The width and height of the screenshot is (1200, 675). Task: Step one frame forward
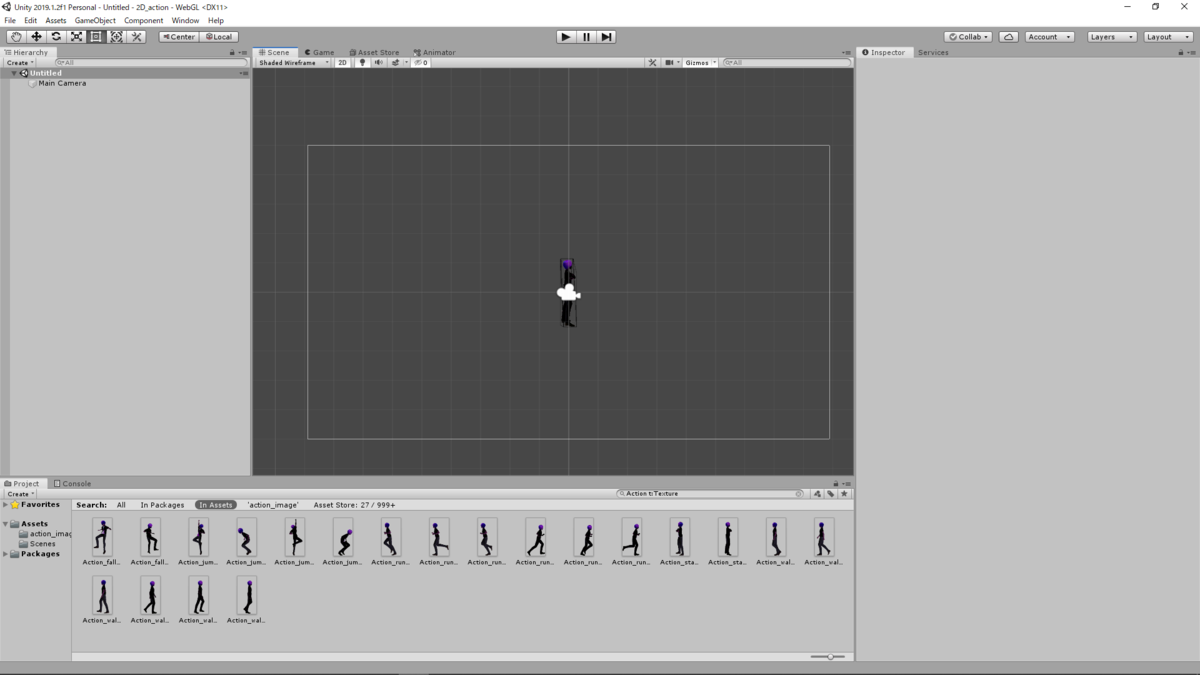pos(606,37)
